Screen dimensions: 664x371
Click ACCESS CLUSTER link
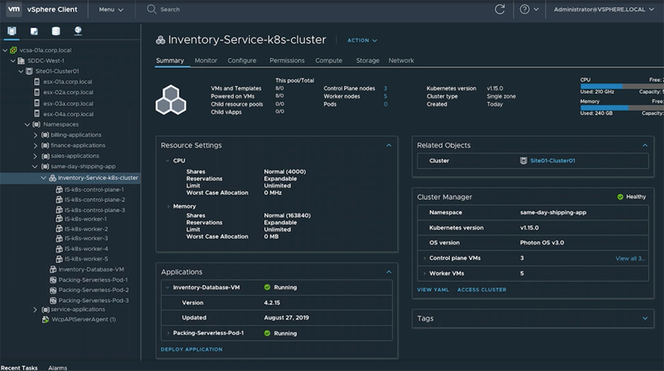tap(481, 290)
